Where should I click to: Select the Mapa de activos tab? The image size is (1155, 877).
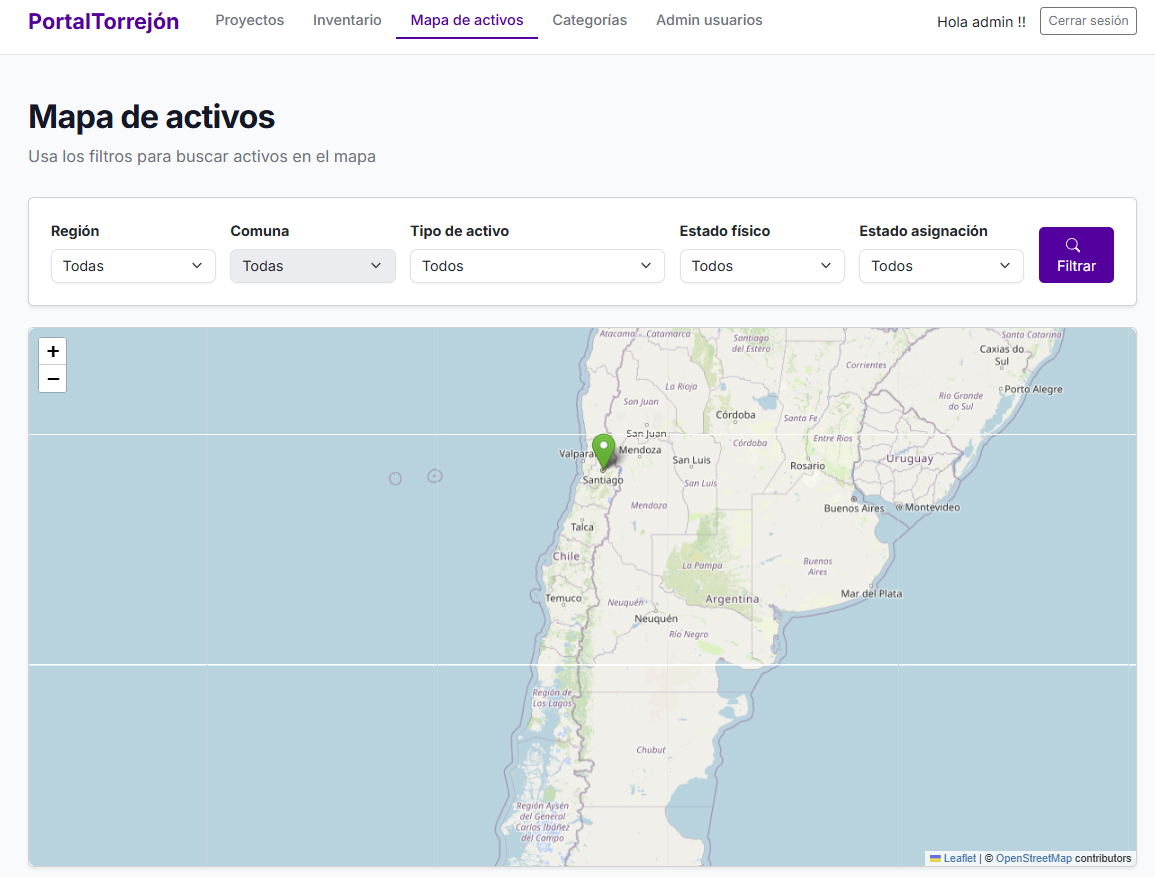pyautogui.click(x=466, y=20)
